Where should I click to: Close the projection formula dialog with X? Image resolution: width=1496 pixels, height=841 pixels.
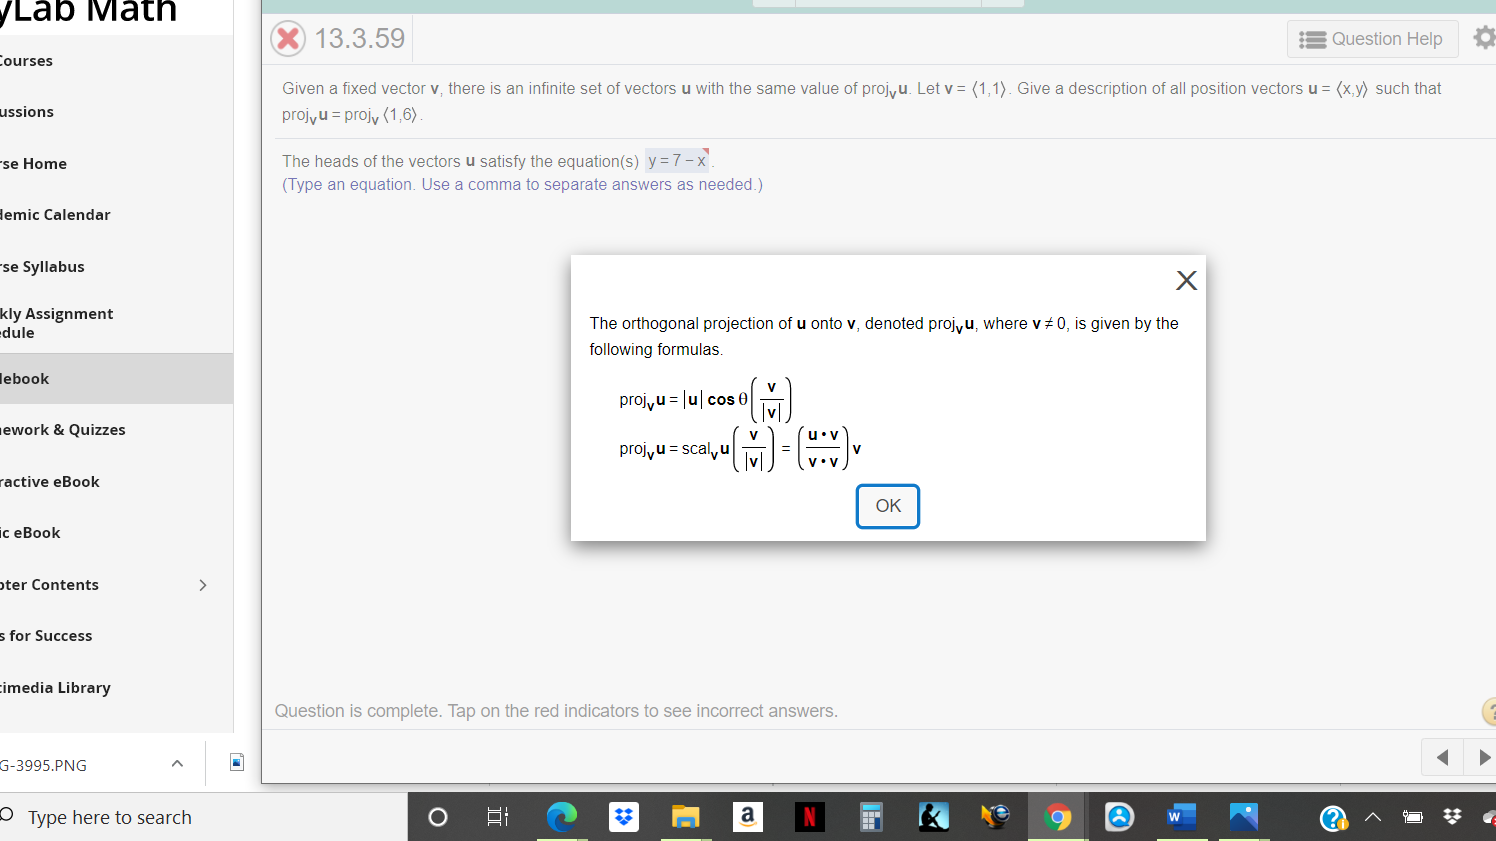click(x=1186, y=280)
